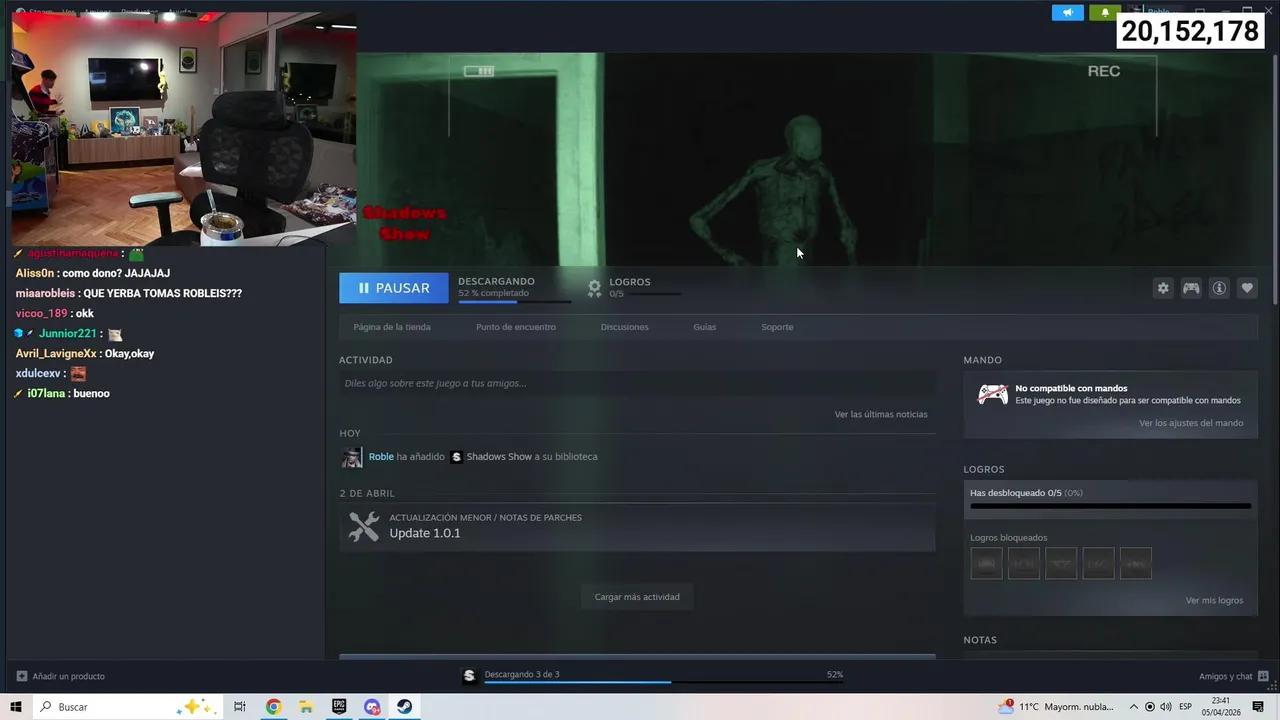Switch to Guías tab
Viewport: 1280px width, 720px height.
coord(705,327)
